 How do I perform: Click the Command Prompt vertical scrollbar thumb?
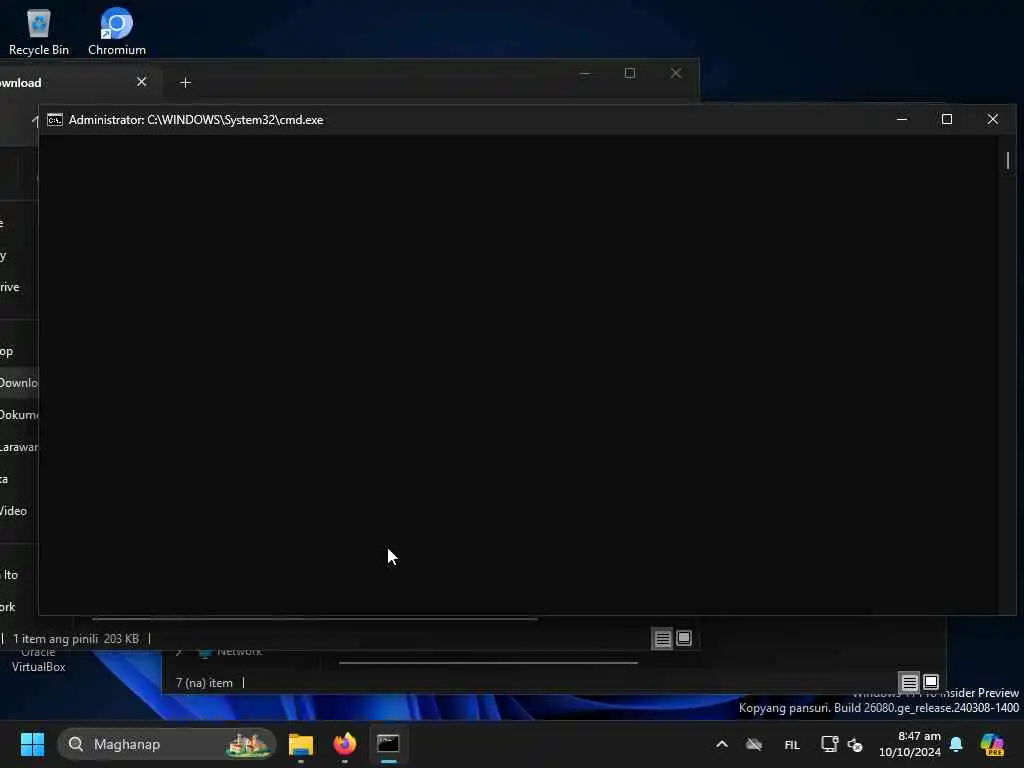point(1008,161)
